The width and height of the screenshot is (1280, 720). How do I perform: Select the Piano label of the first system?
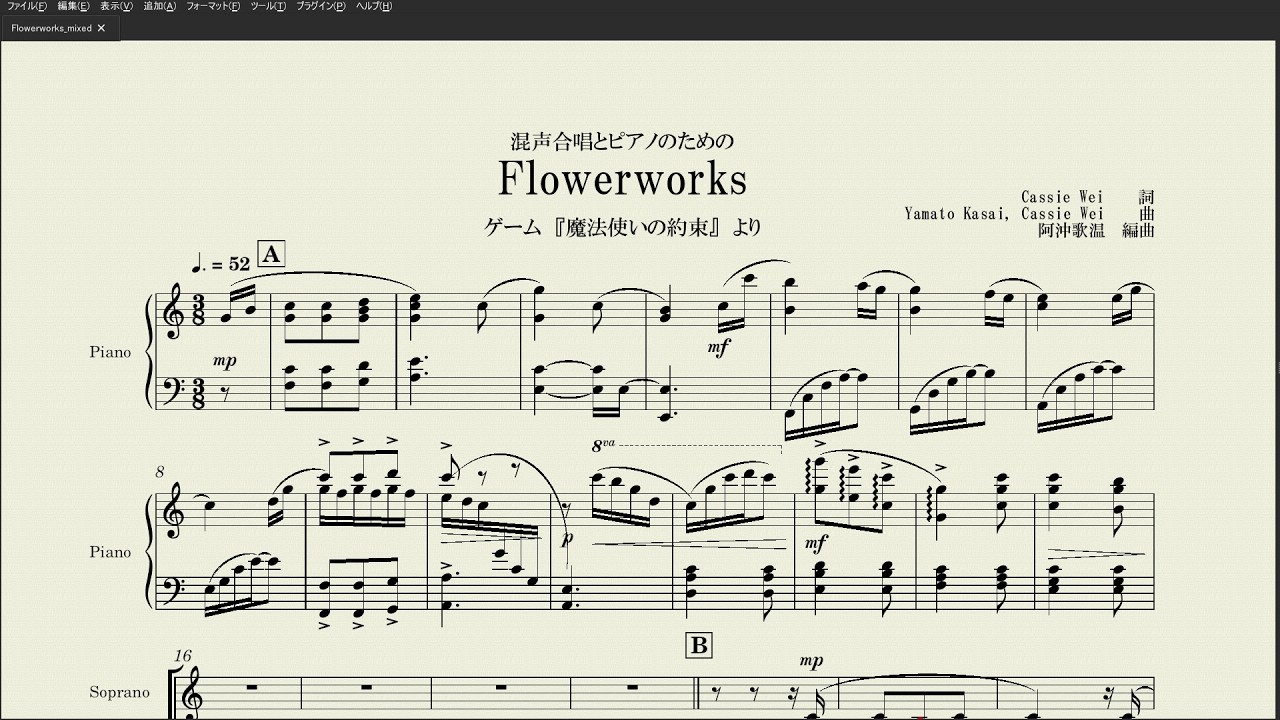click(110, 352)
